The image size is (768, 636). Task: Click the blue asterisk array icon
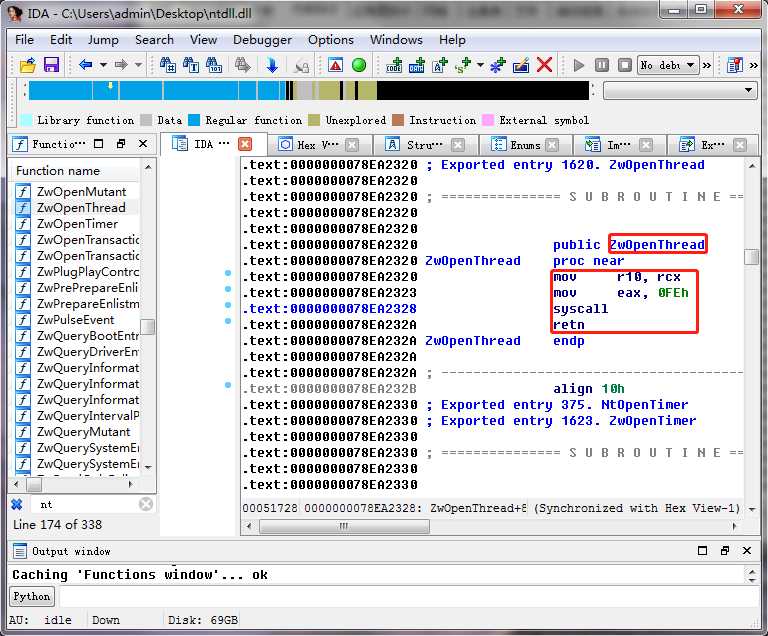(498, 65)
